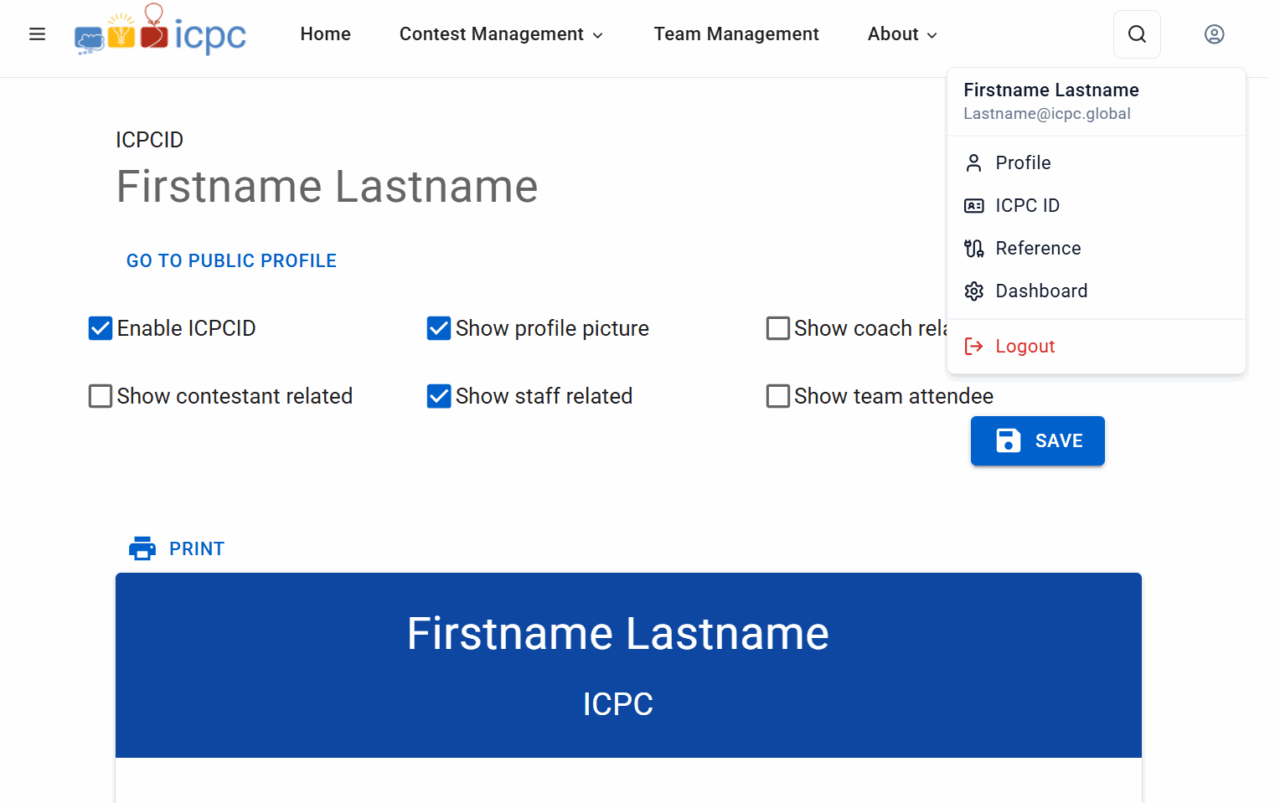This screenshot has width=1280, height=803.
Task: Disable the Enable ICPCID checkbox
Action: coord(100,328)
